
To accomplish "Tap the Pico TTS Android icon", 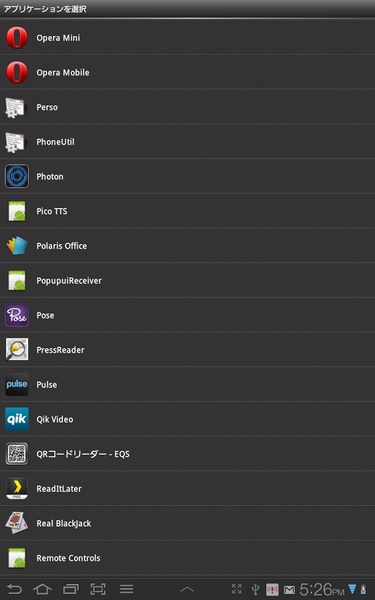I will pos(17,211).
